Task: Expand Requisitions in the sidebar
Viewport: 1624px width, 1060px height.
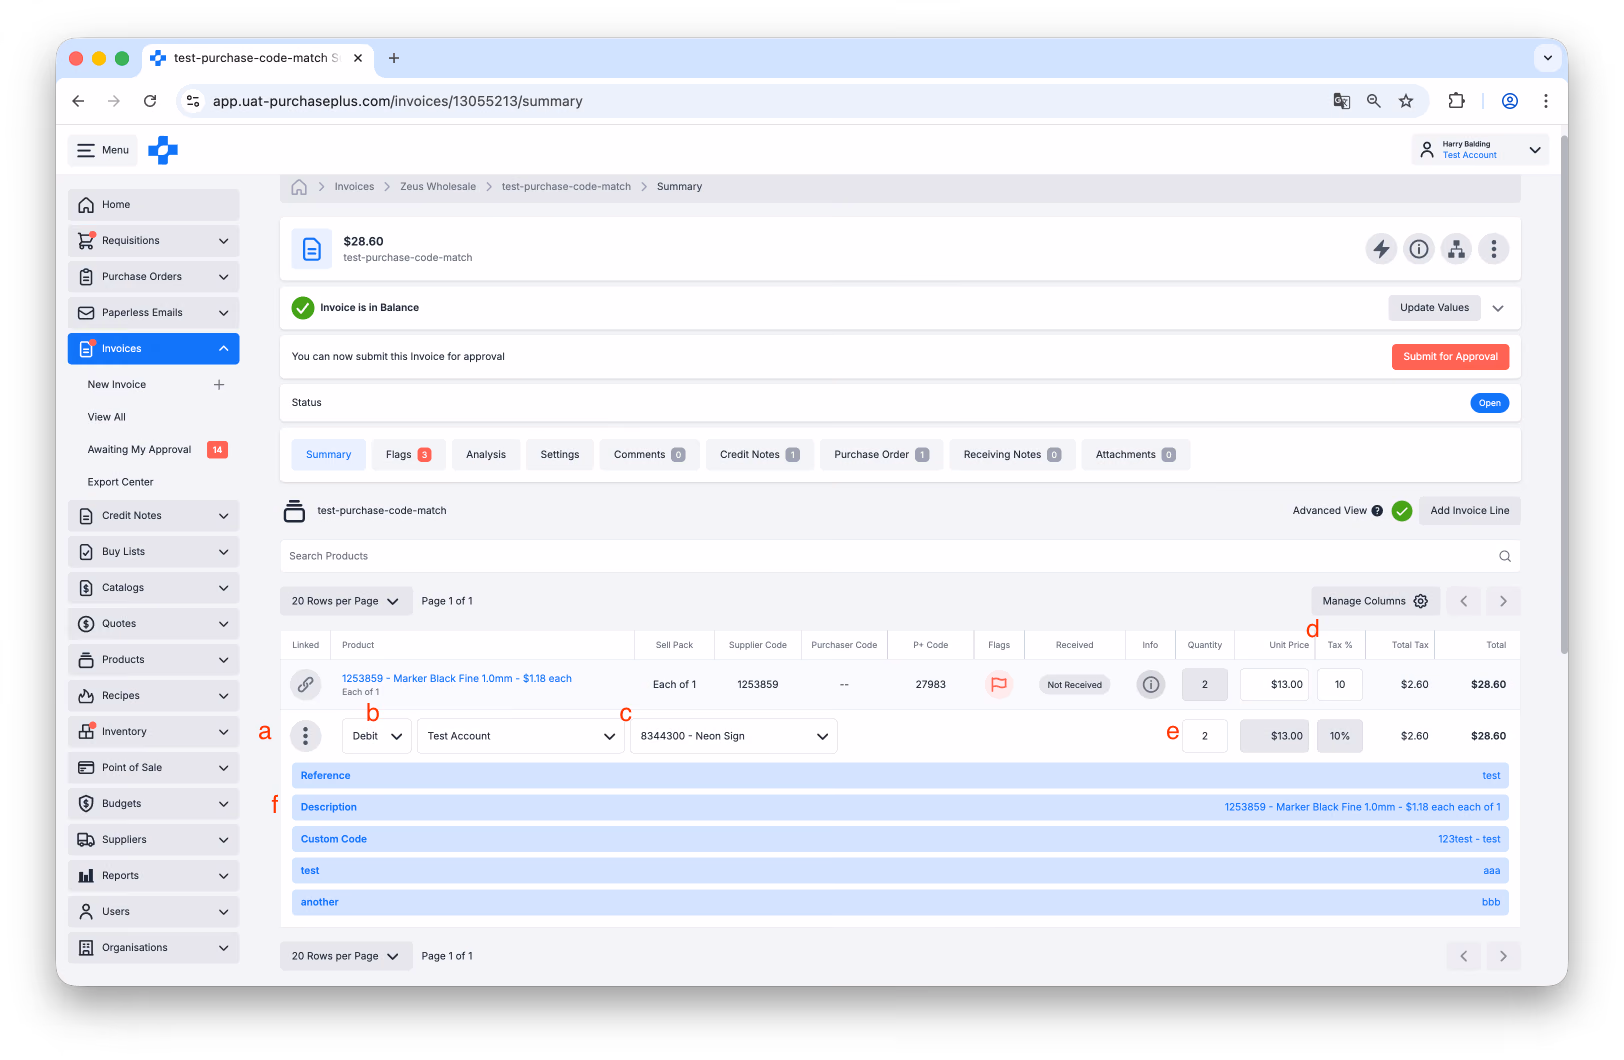Action: tap(154, 241)
